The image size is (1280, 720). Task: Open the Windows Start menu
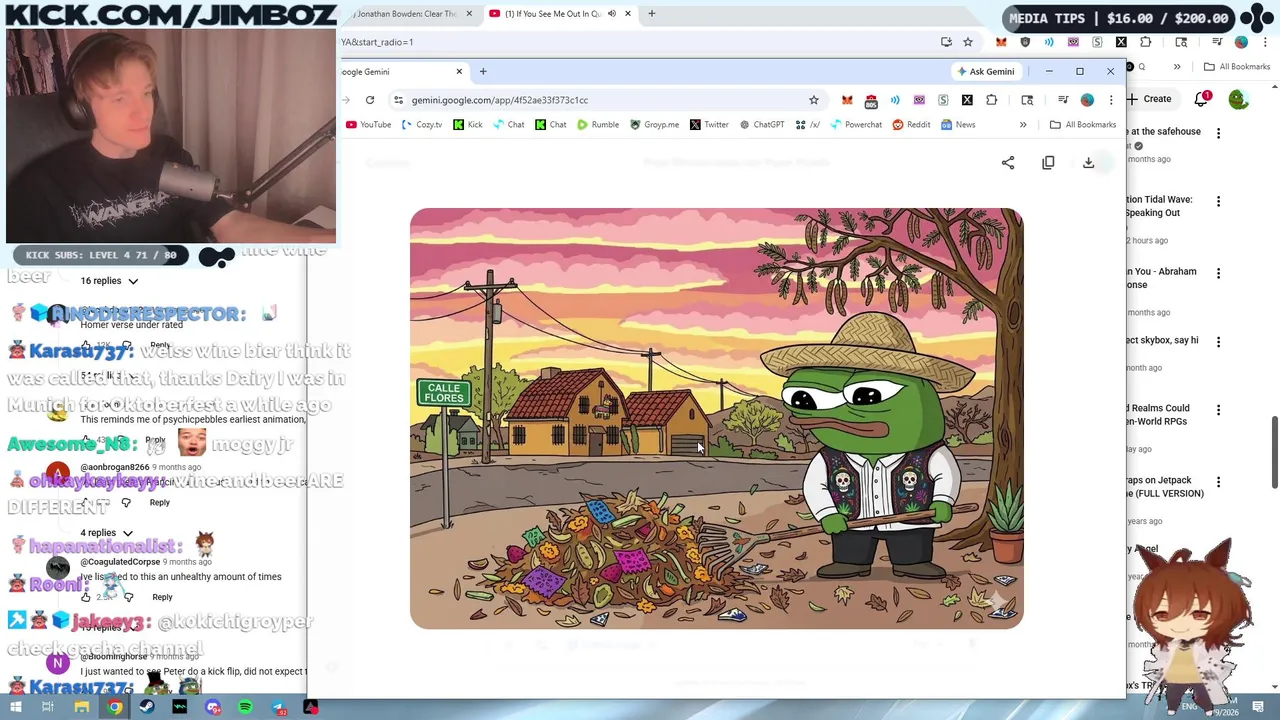tap(15, 707)
